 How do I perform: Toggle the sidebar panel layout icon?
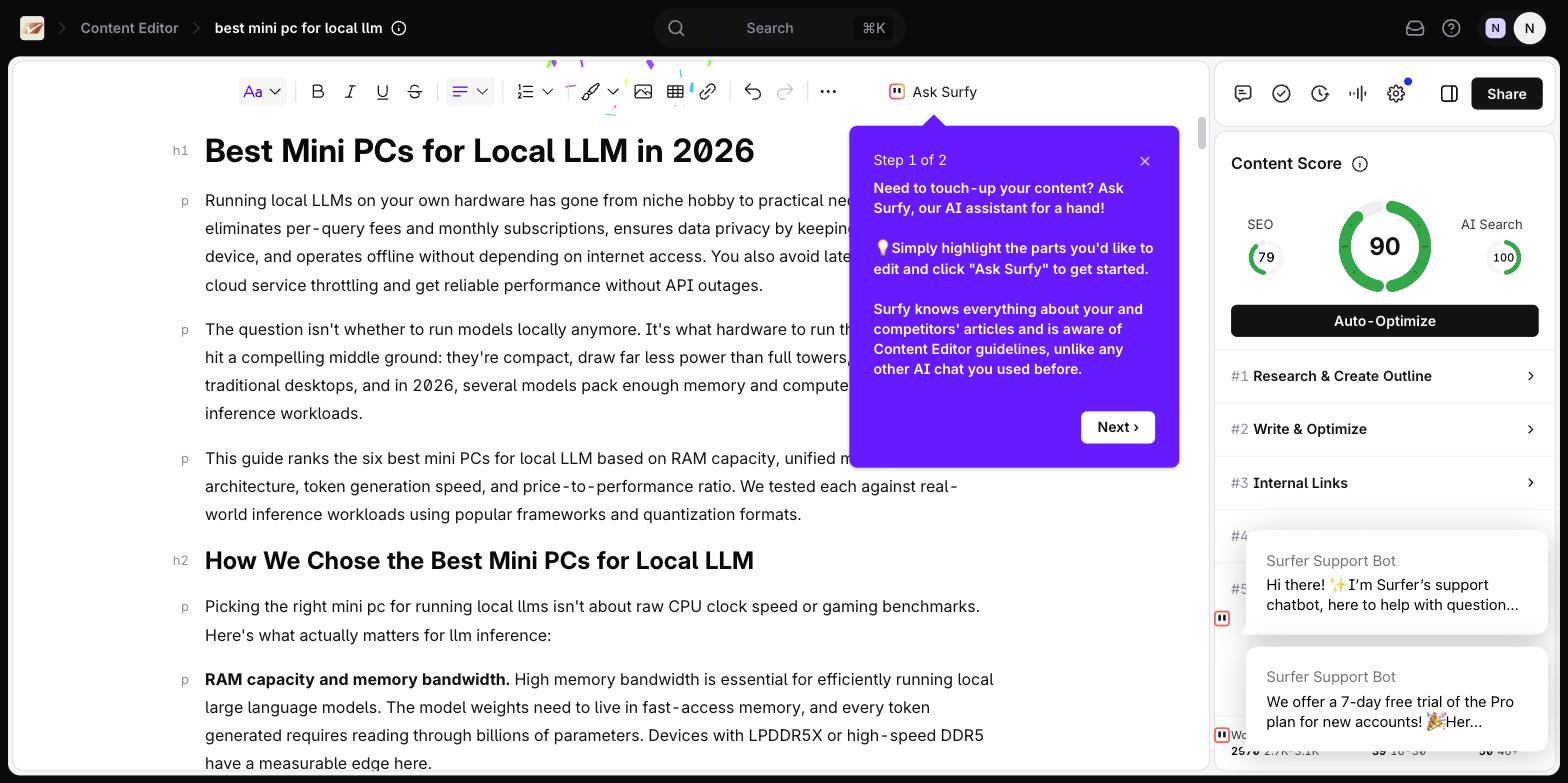click(1449, 93)
